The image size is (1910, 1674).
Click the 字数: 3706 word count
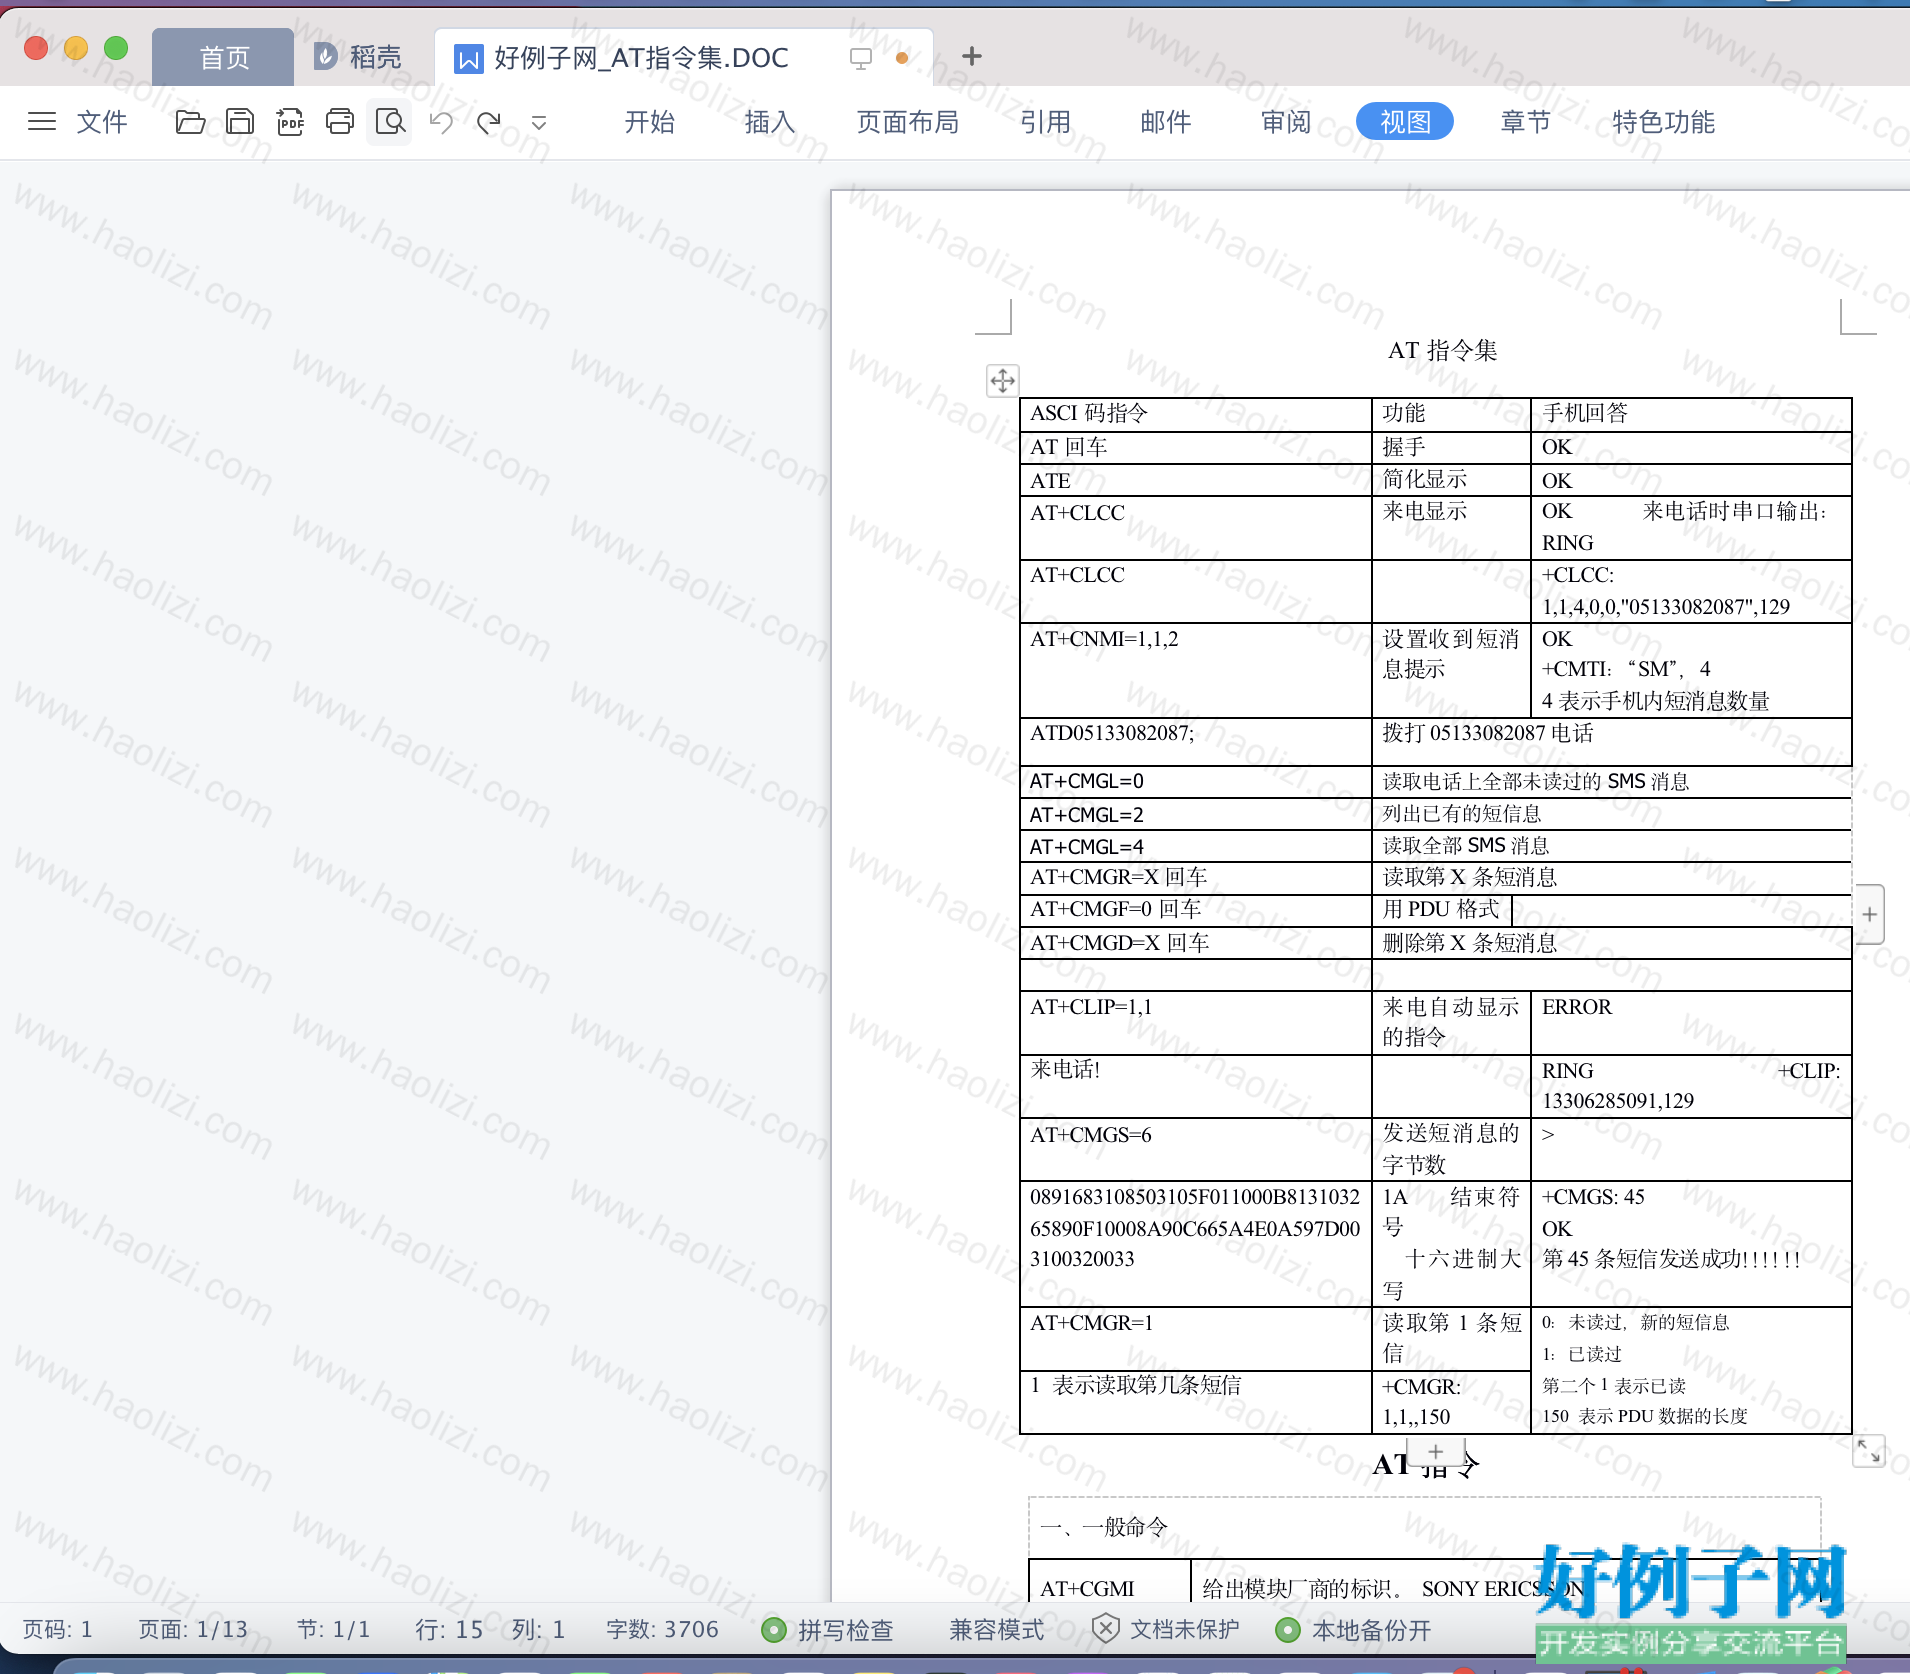pyautogui.click(x=662, y=1629)
